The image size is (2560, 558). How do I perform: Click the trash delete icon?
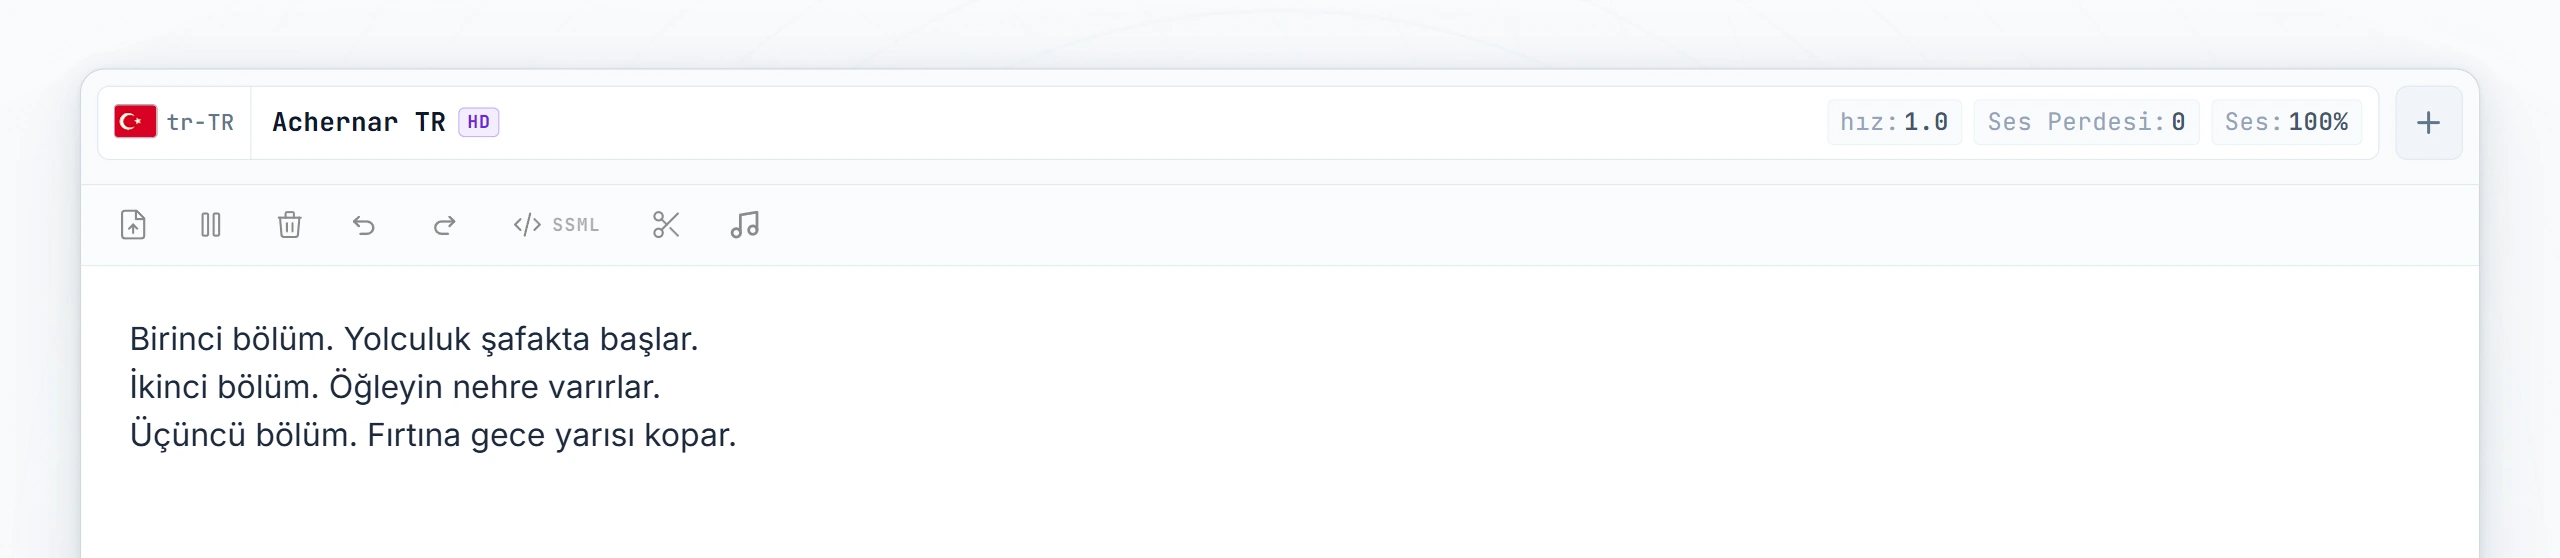click(289, 225)
